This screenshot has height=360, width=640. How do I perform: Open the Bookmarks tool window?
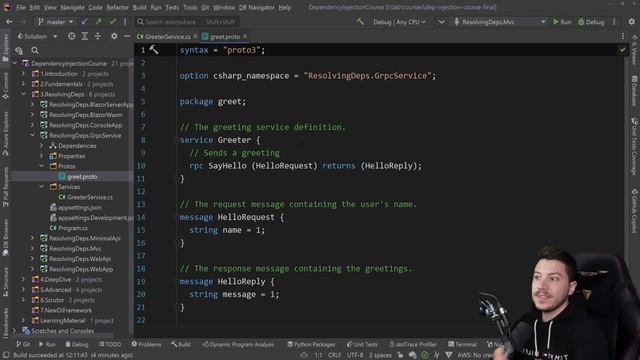click(x=5, y=323)
